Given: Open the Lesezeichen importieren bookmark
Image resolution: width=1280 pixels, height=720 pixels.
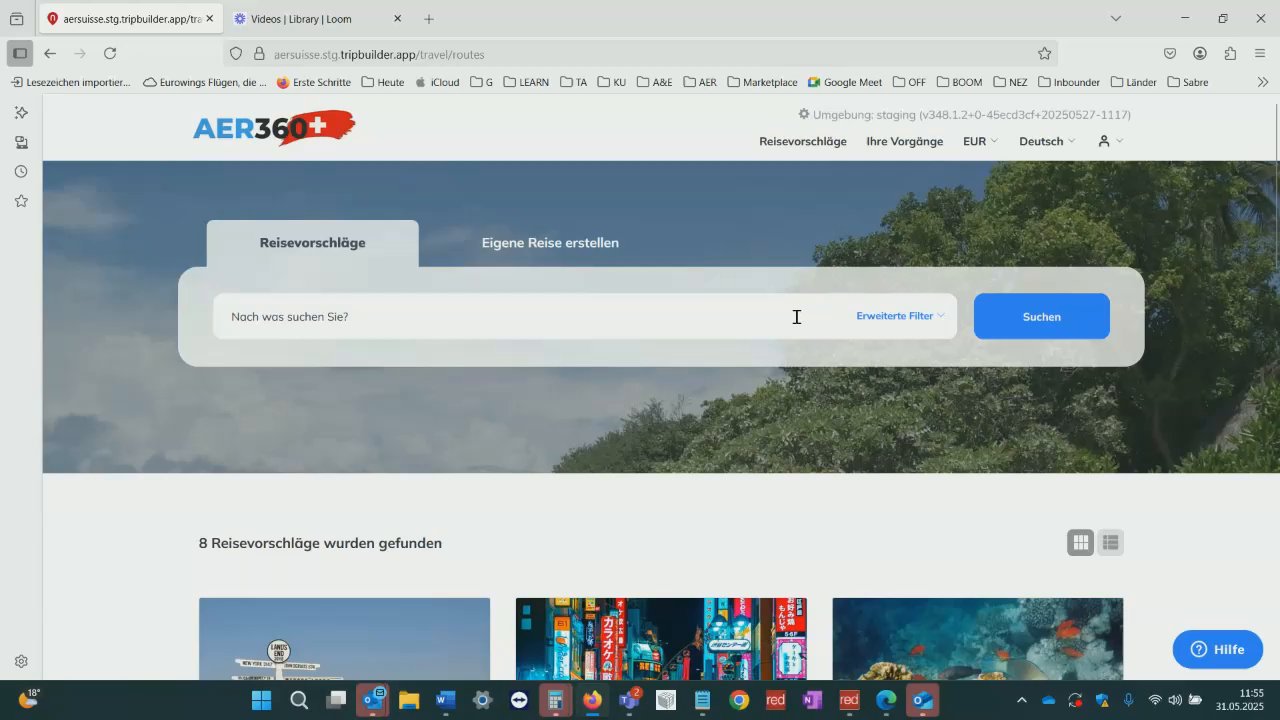Looking at the screenshot, I should pos(70,82).
